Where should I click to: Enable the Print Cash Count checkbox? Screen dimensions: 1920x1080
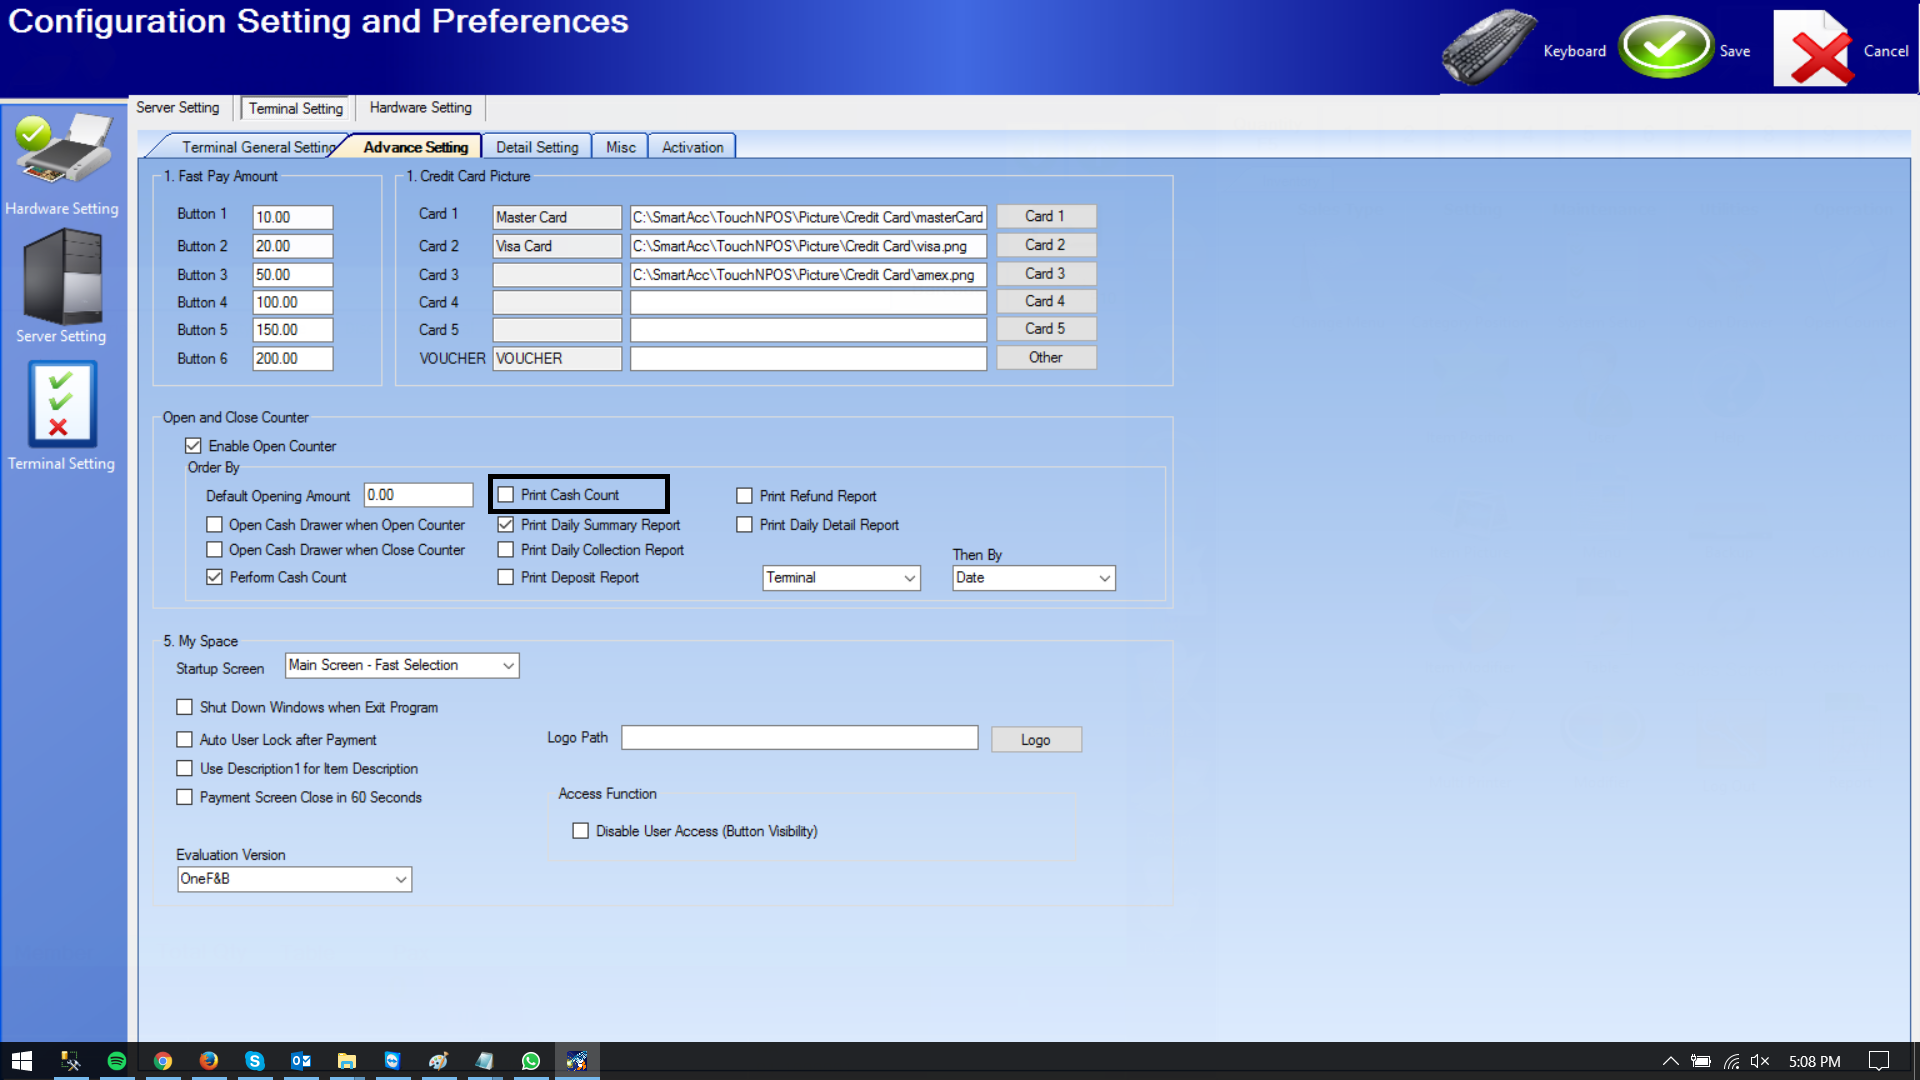pyautogui.click(x=506, y=495)
